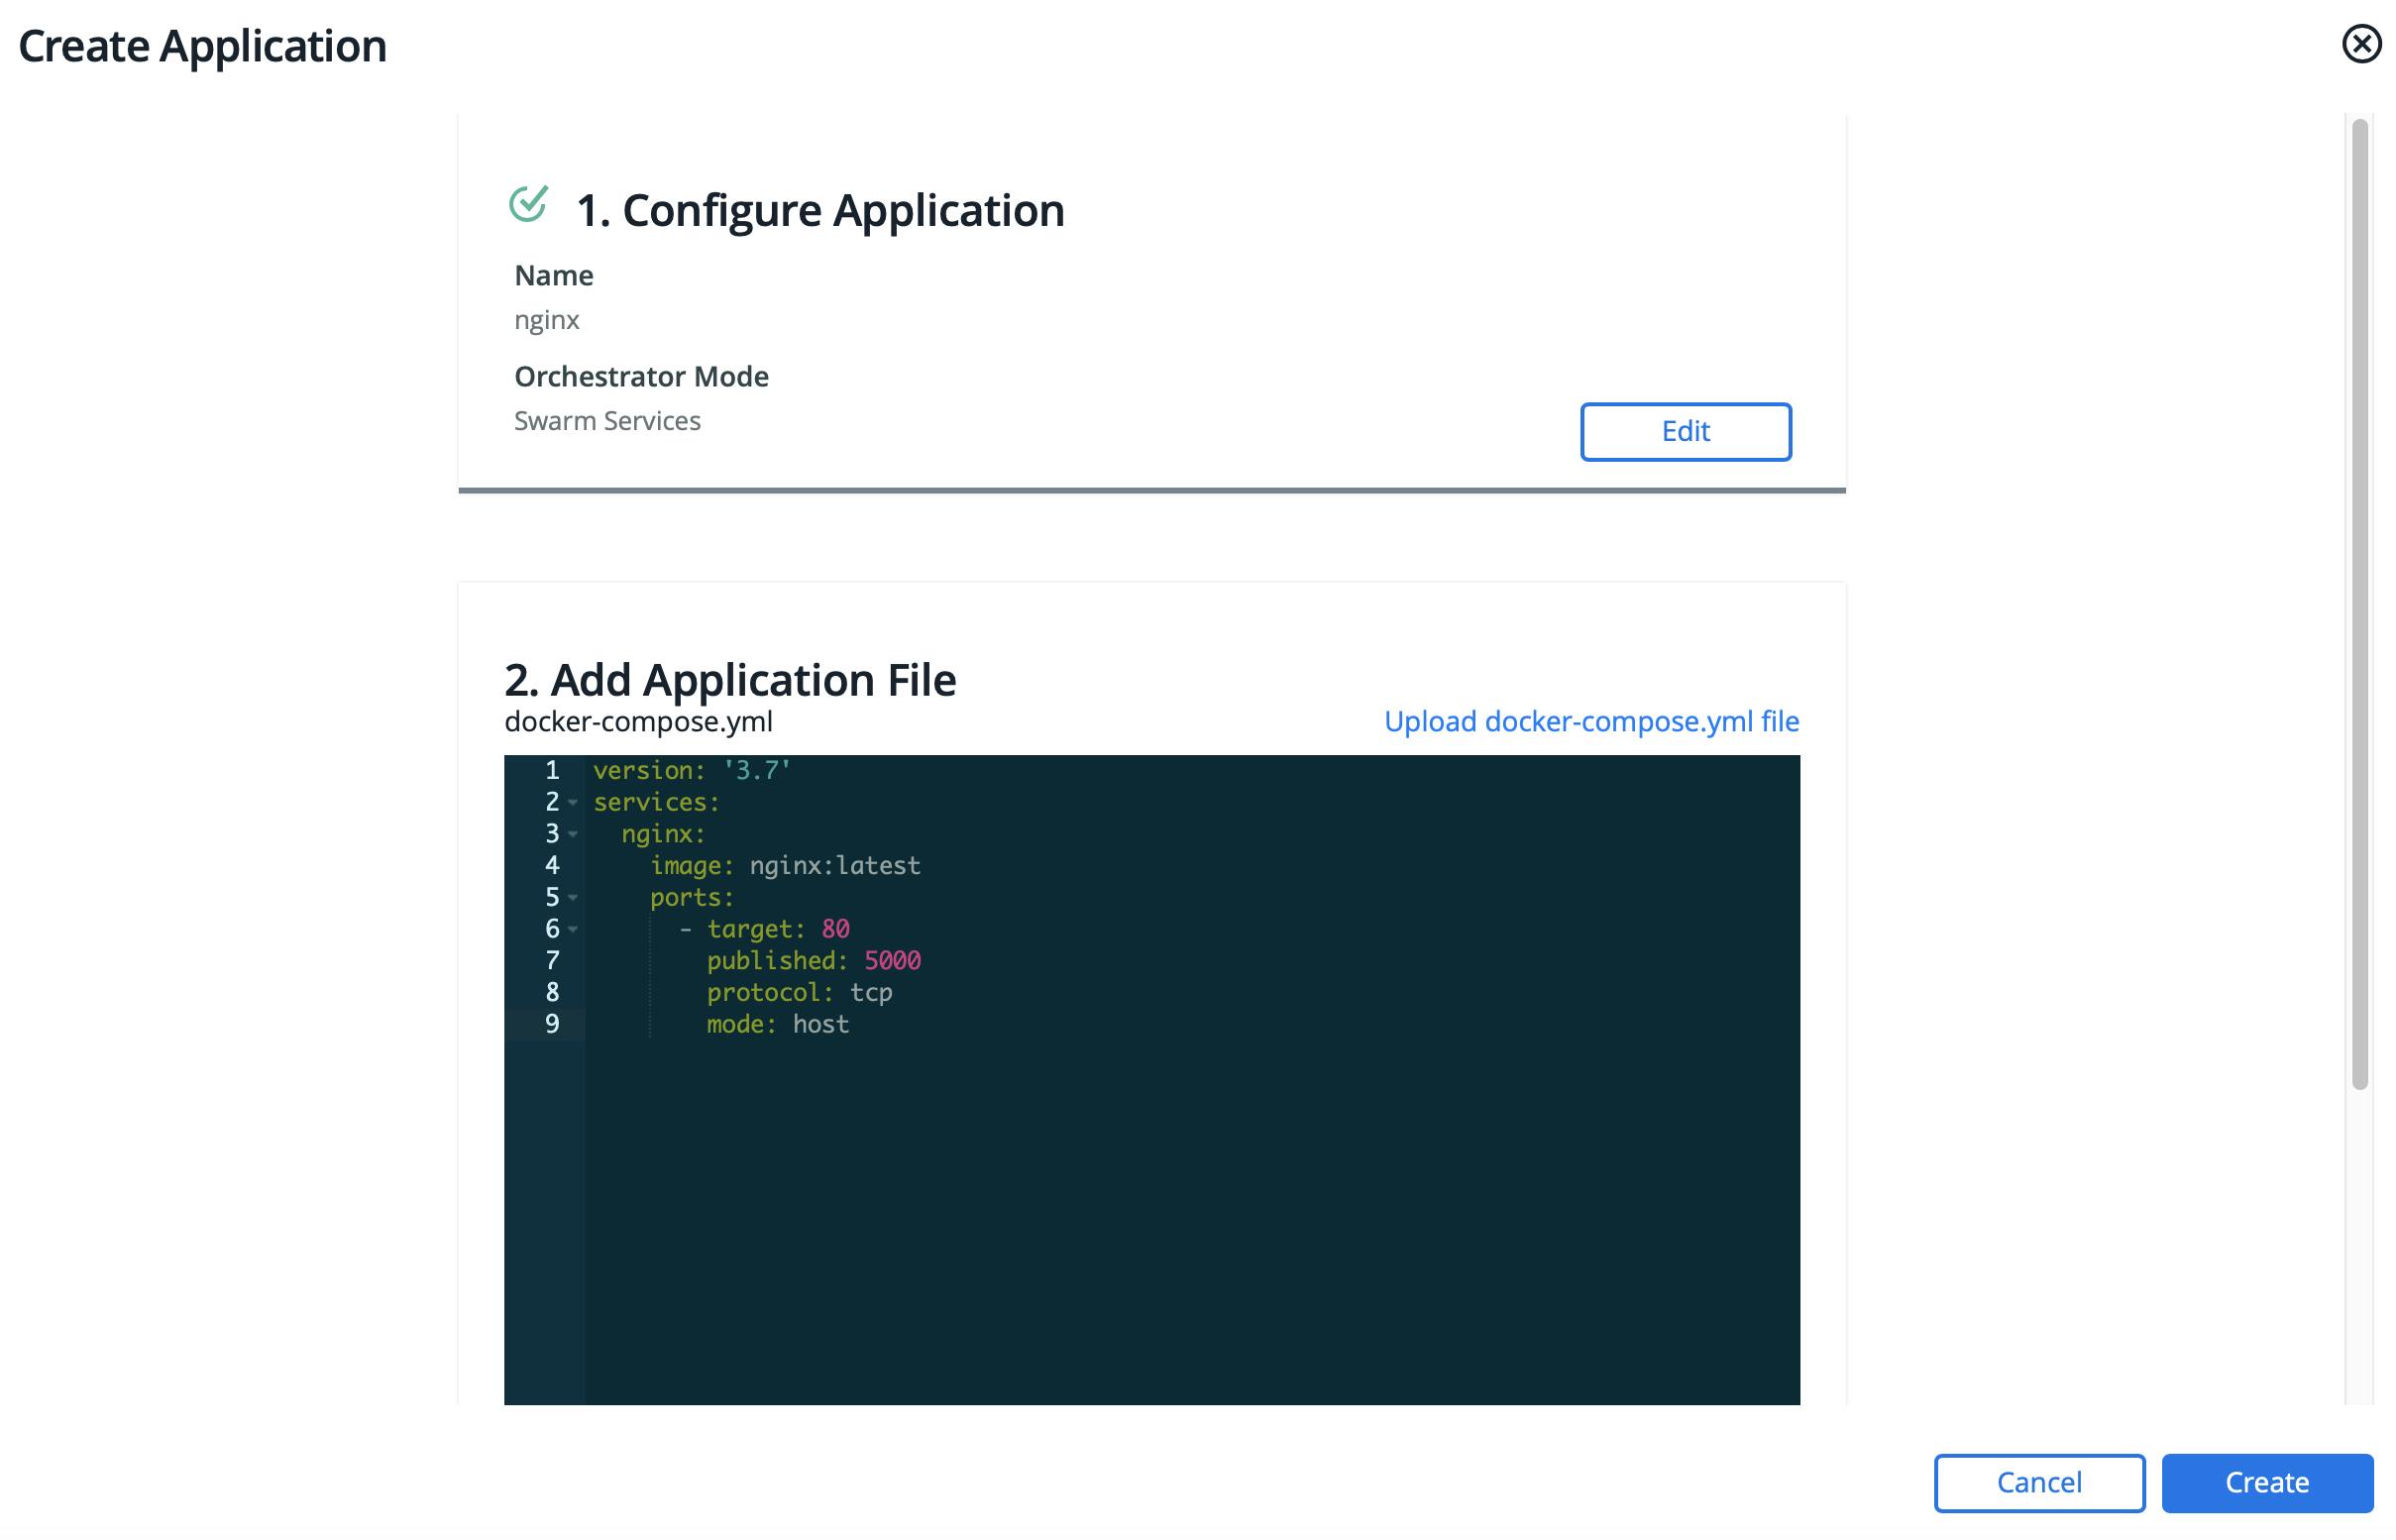Collapse the nginx block on line 3
Viewport: 2396px width, 1540px height.
(x=573, y=834)
